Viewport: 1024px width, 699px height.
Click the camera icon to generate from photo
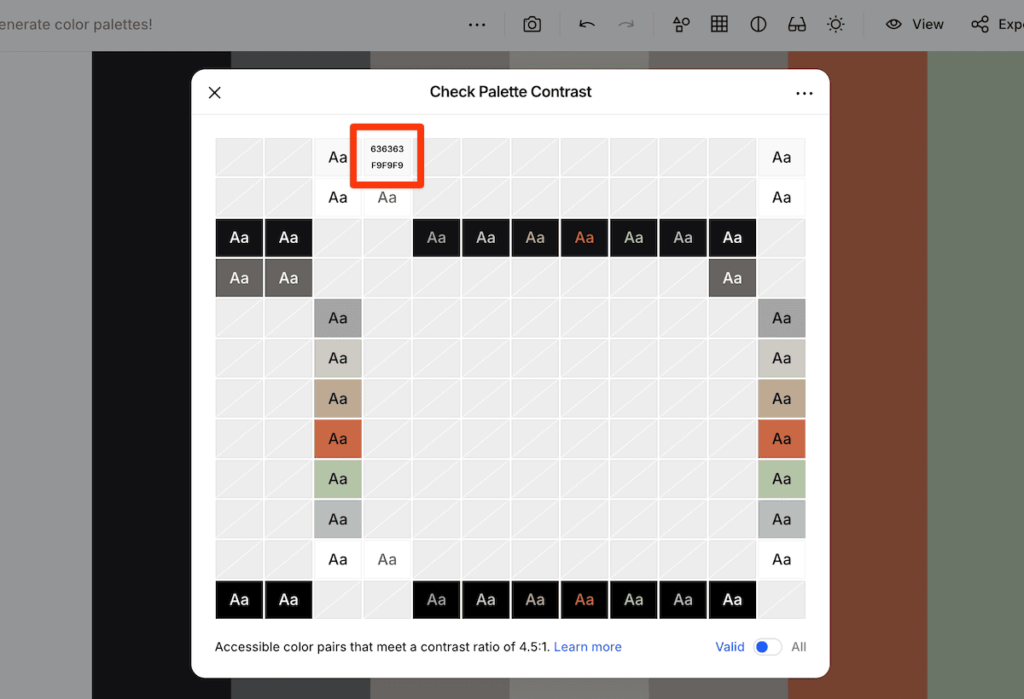coord(532,25)
